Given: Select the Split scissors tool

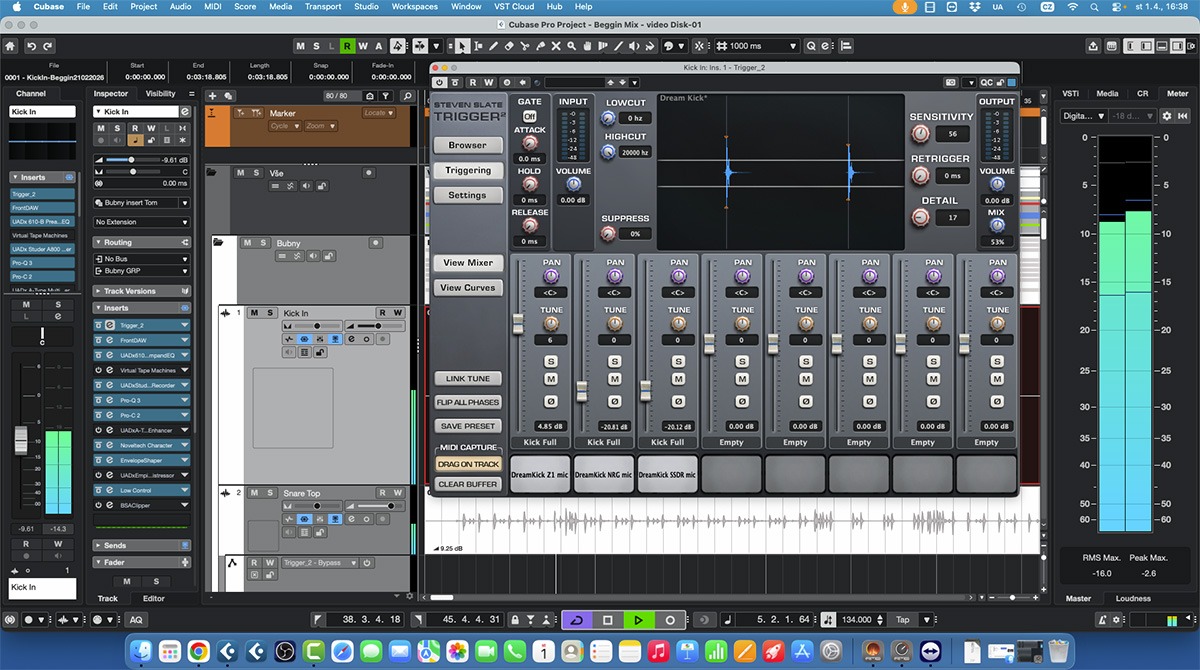Looking at the screenshot, I should click(526, 46).
